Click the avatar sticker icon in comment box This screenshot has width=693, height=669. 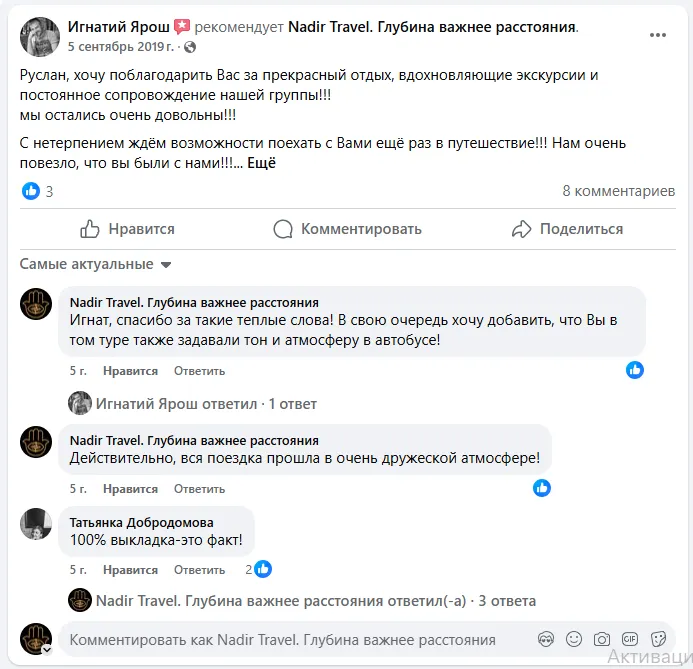click(546, 639)
